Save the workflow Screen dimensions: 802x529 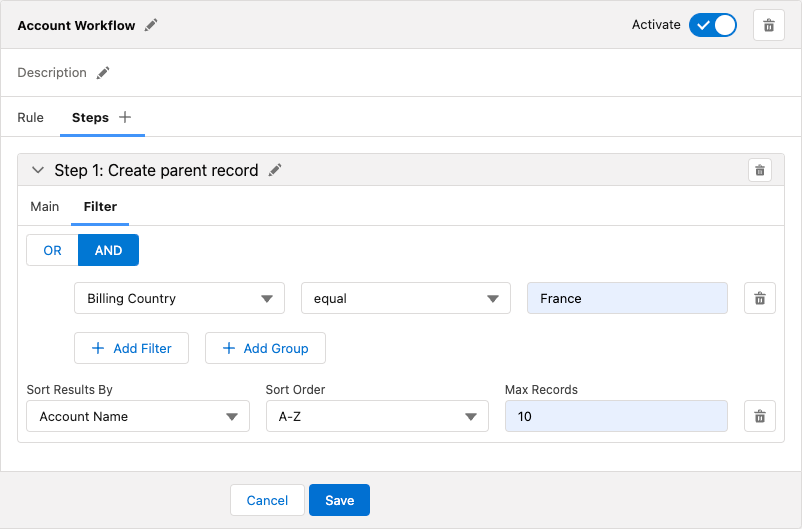coord(340,500)
